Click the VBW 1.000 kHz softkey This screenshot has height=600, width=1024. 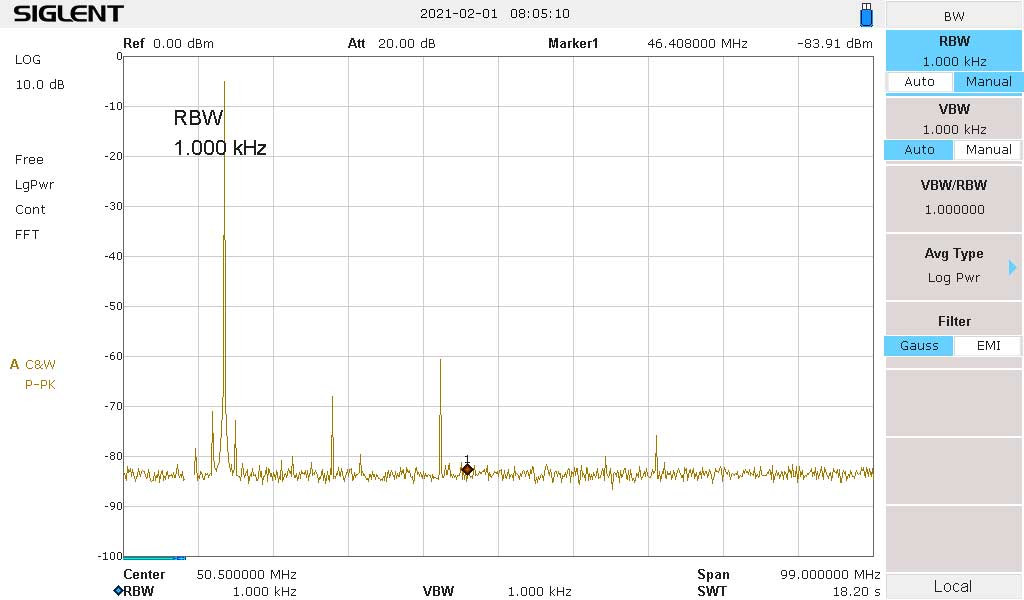953,118
